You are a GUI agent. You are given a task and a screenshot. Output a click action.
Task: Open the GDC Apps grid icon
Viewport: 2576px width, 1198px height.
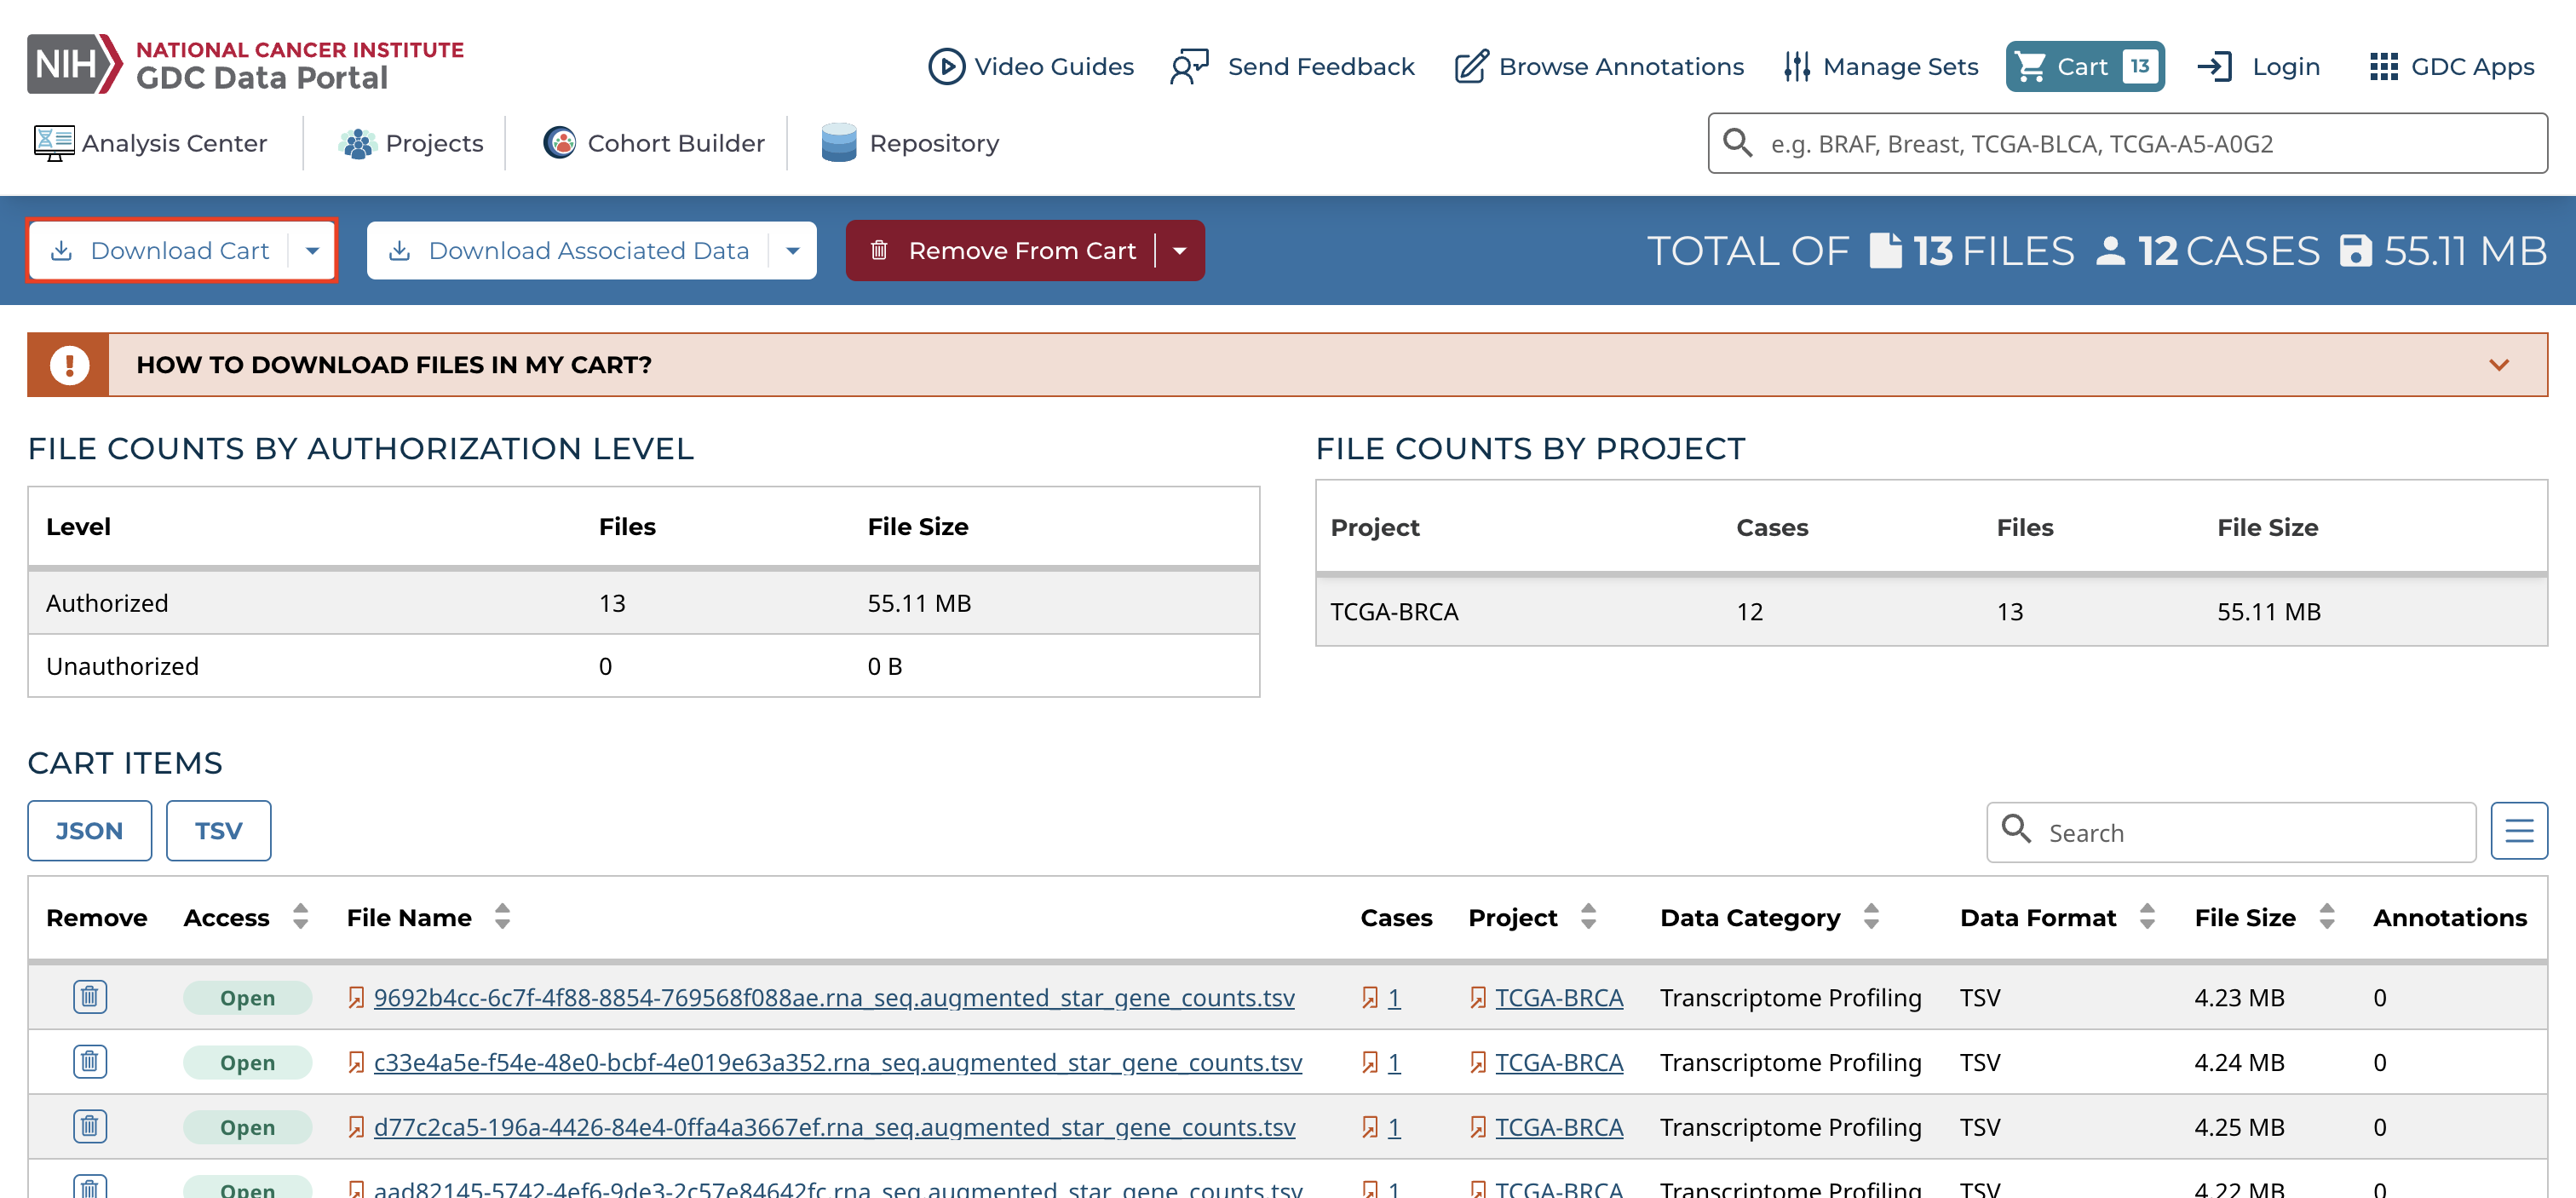click(x=2383, y=67)
